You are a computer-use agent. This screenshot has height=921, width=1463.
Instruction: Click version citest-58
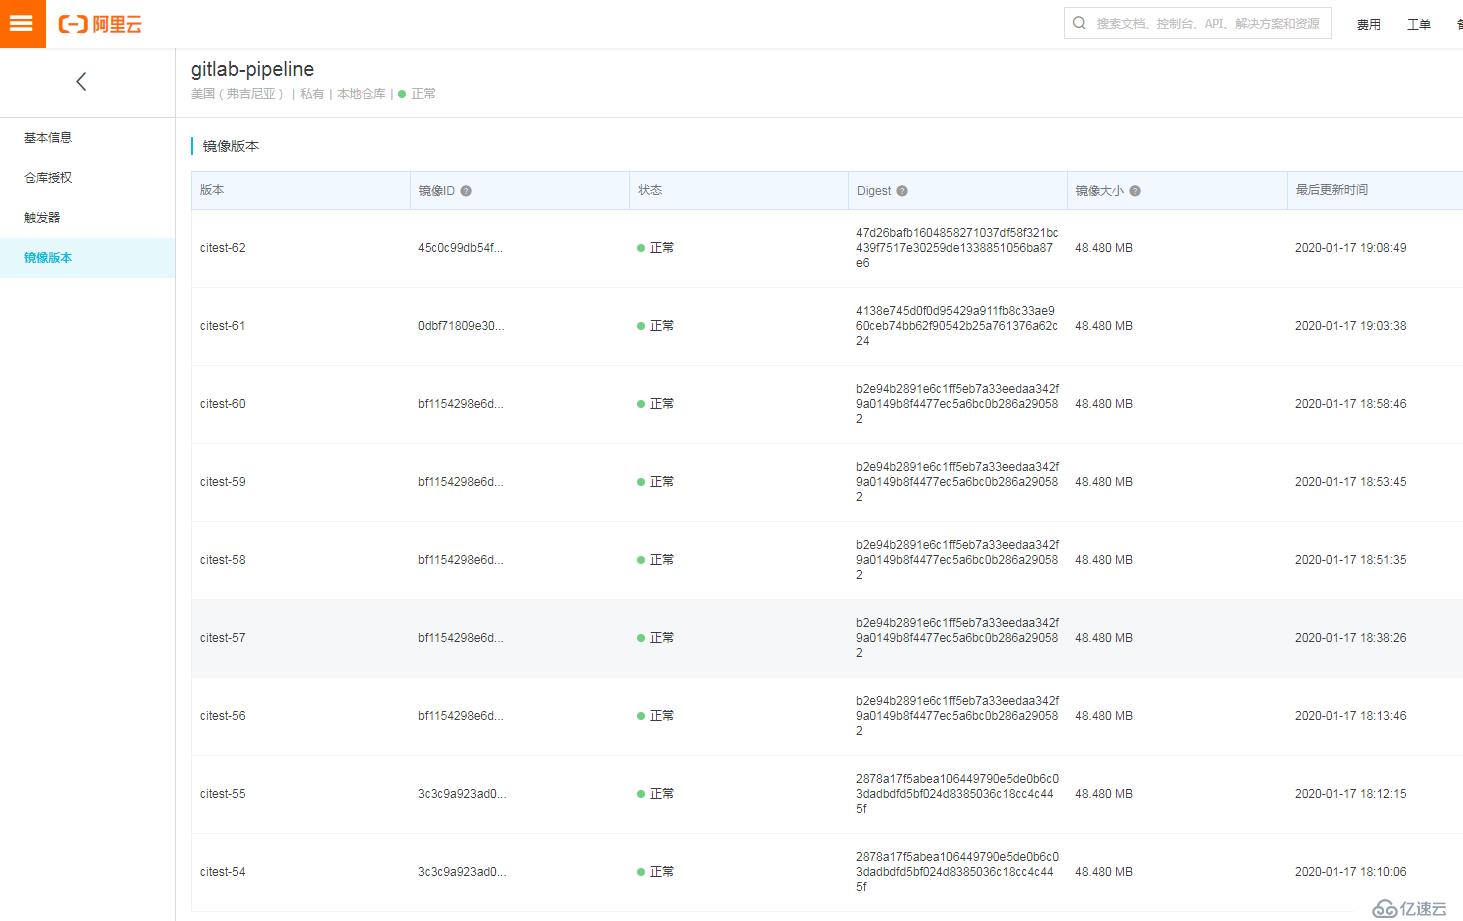[223, 560]
